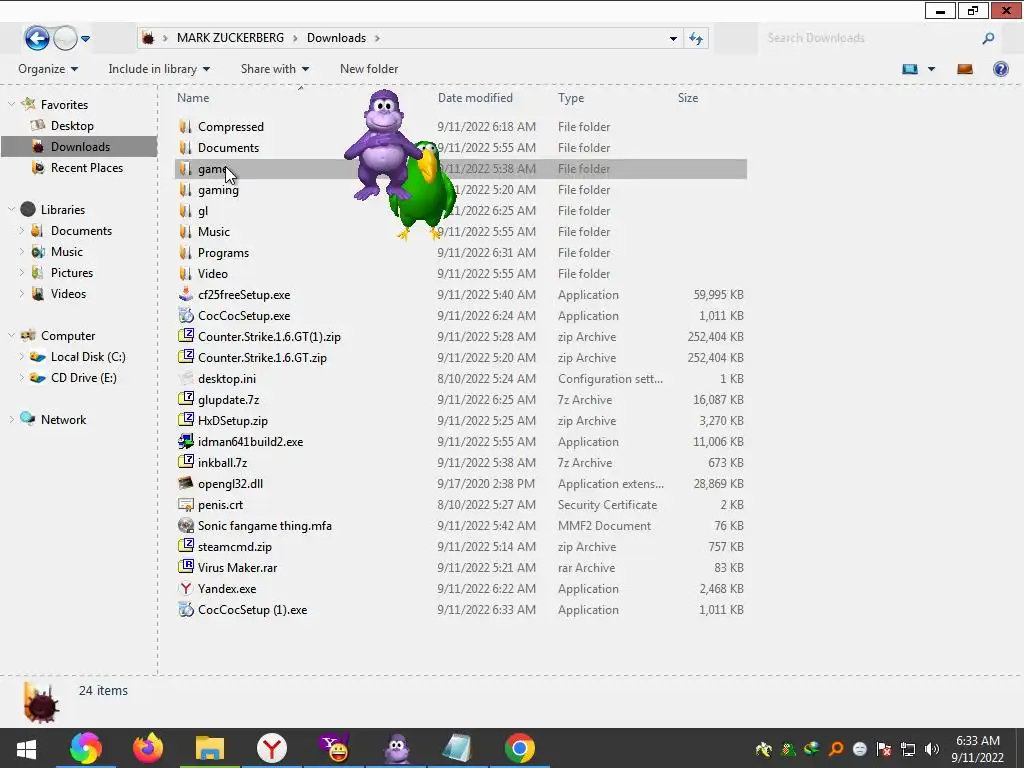Select the inkball.7z file name
The width and height of the screenshot is (1024, 768).
[x=222, y=462]
